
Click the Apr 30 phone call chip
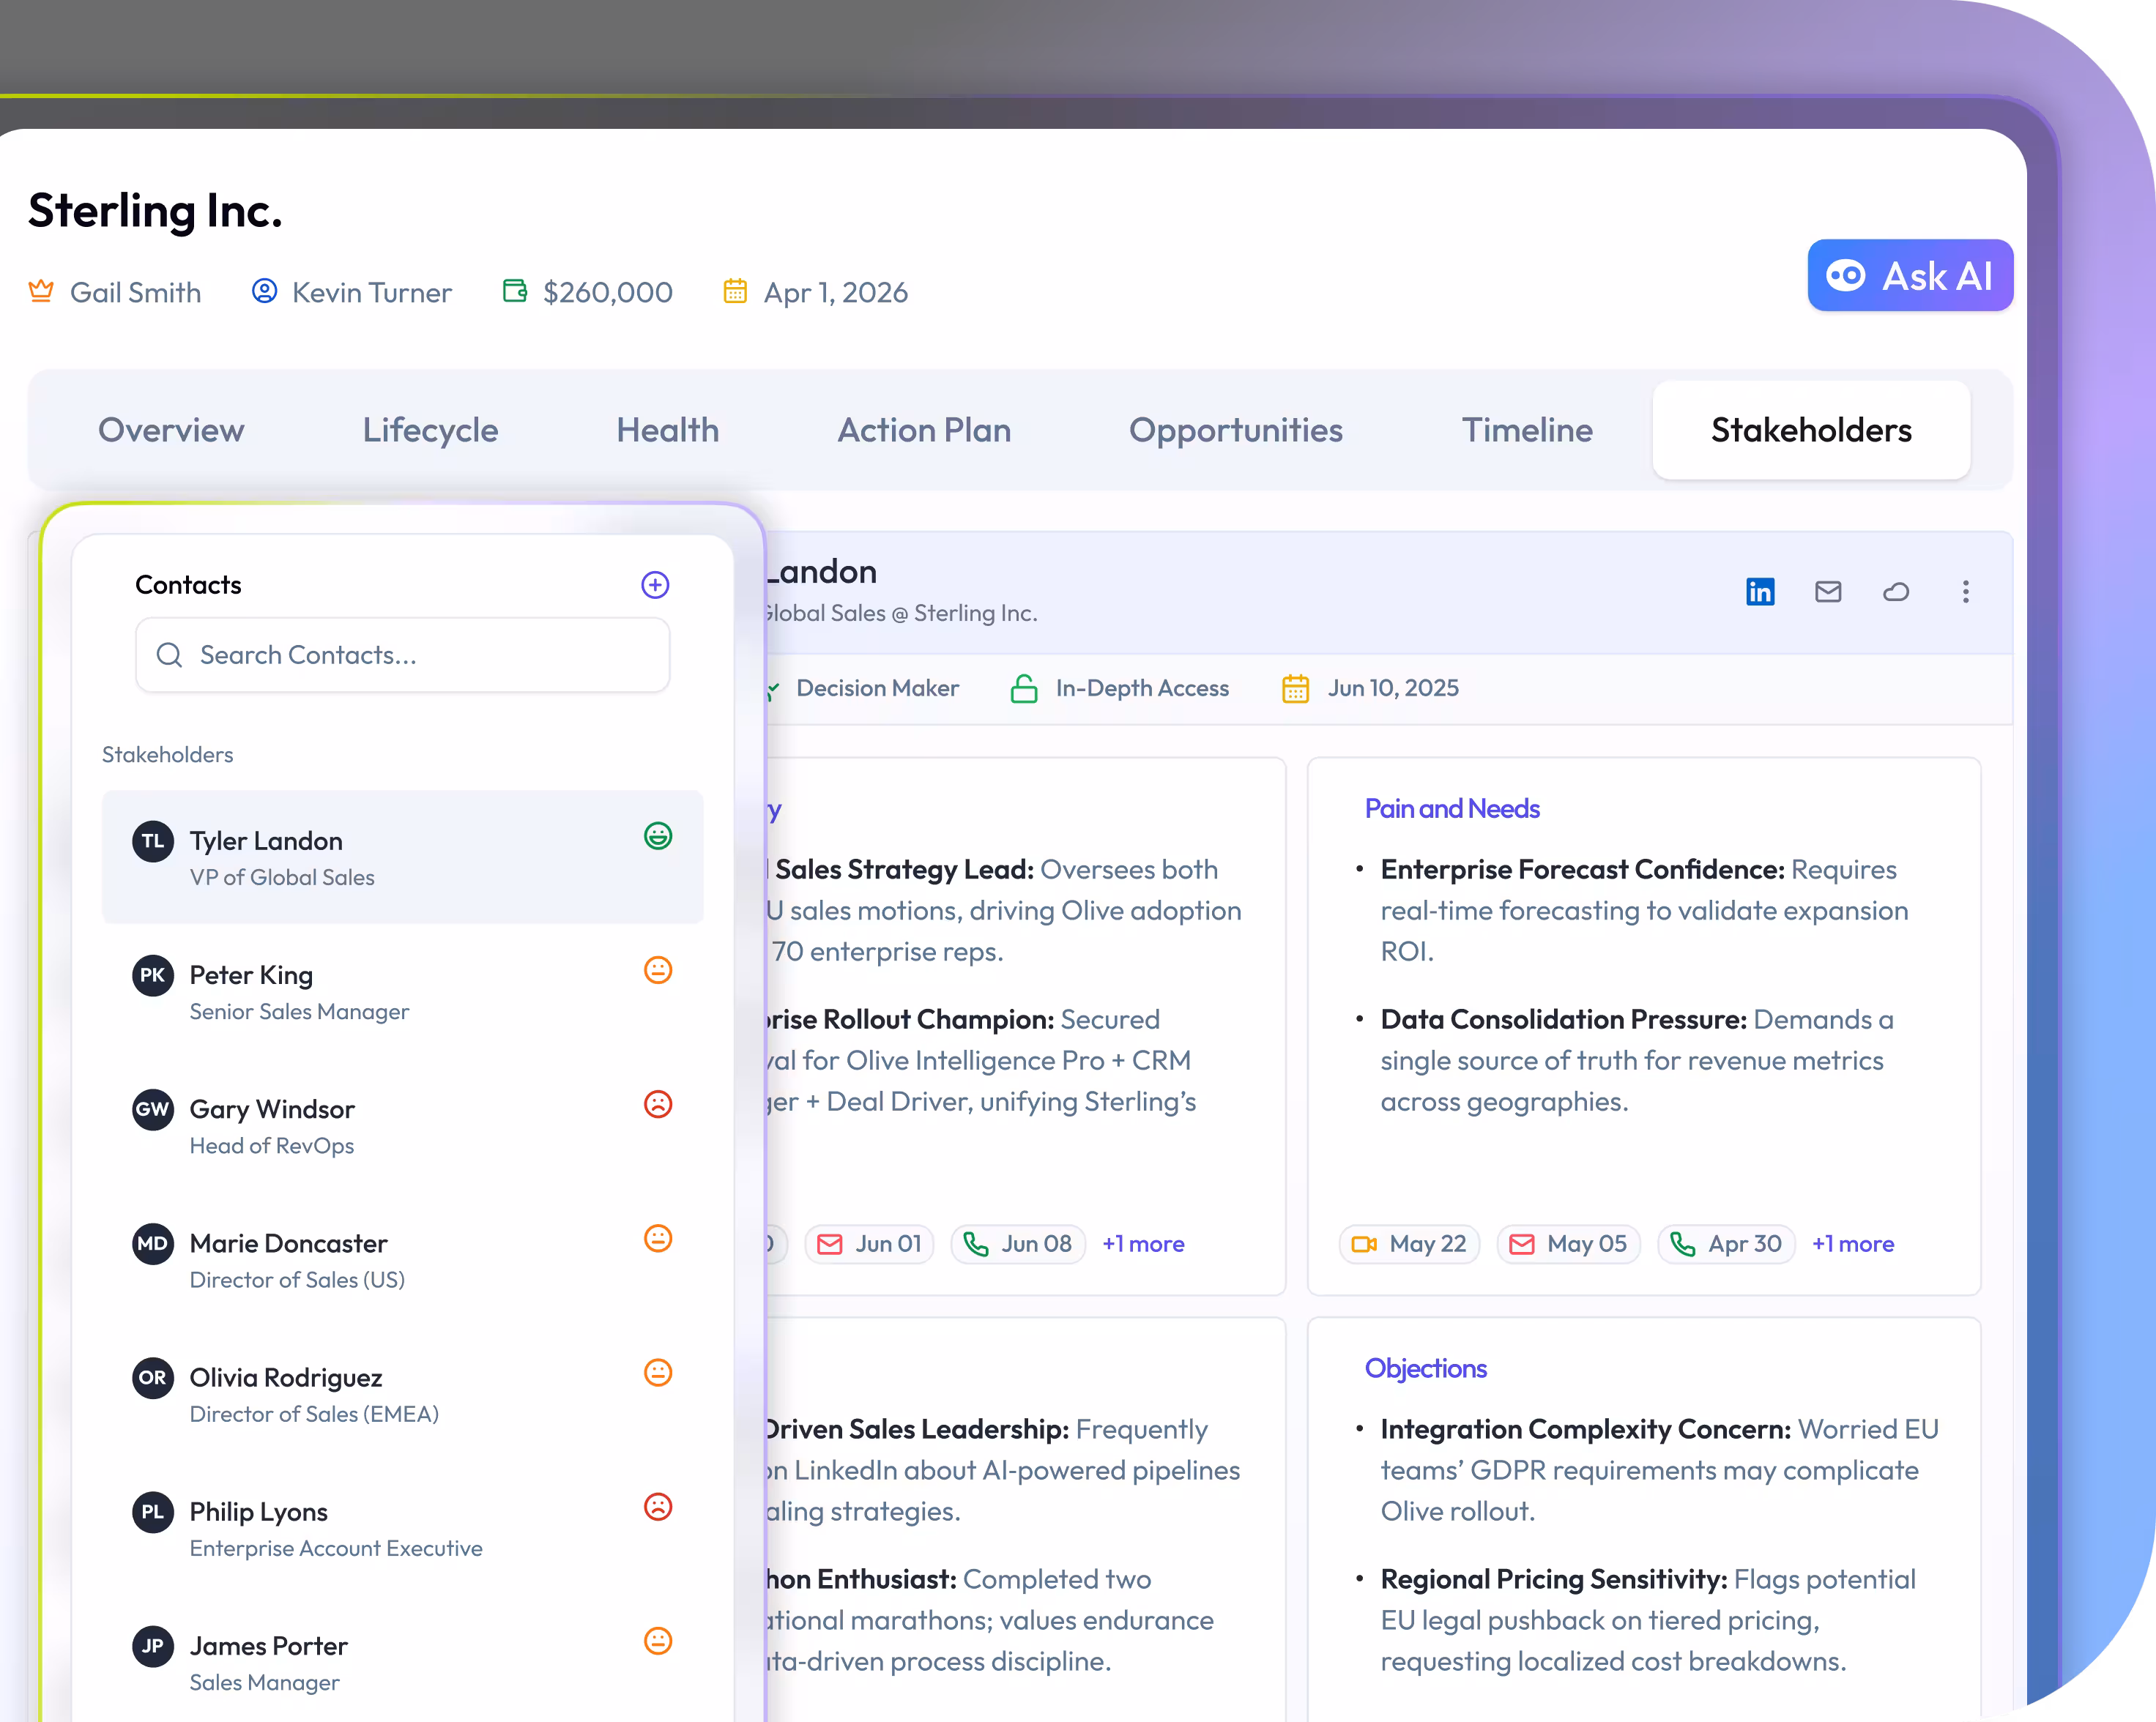click(1727, 1244)
